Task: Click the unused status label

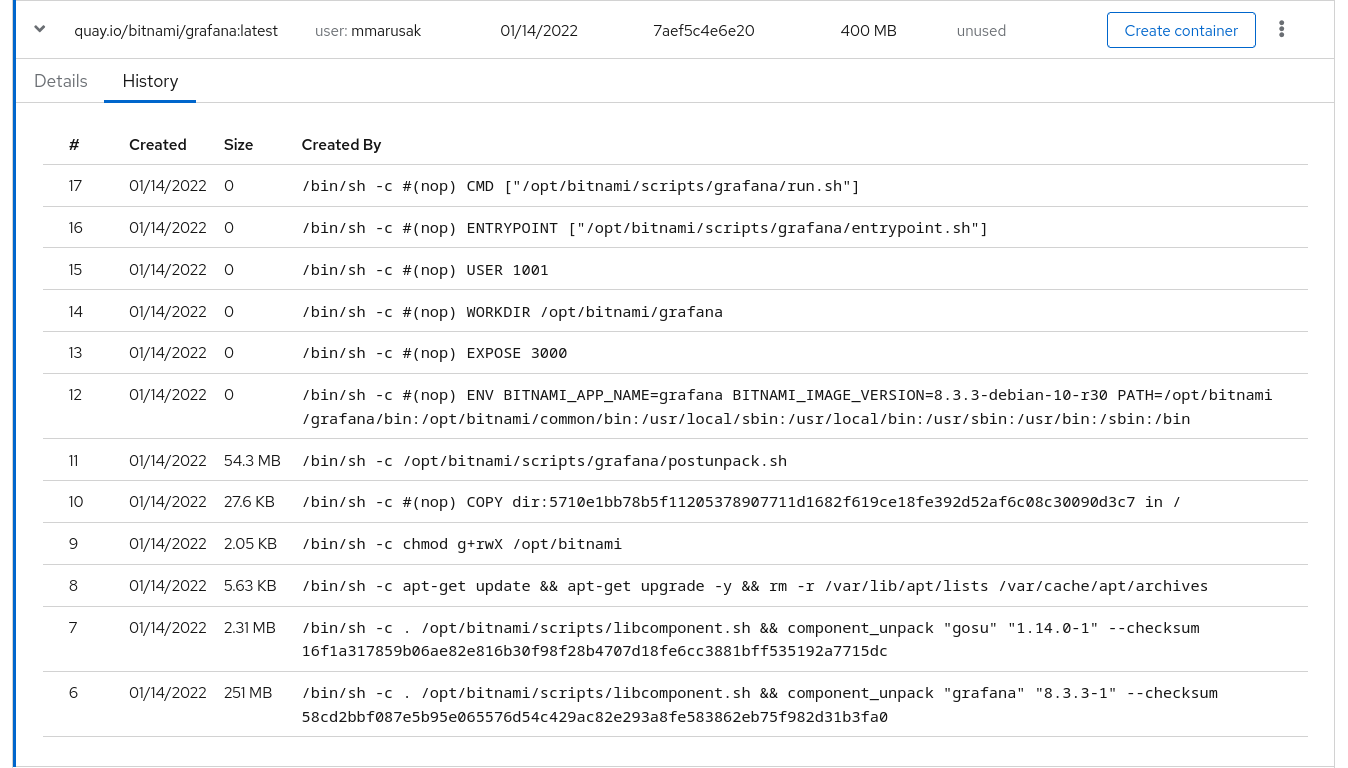Action: click(981, 31)
